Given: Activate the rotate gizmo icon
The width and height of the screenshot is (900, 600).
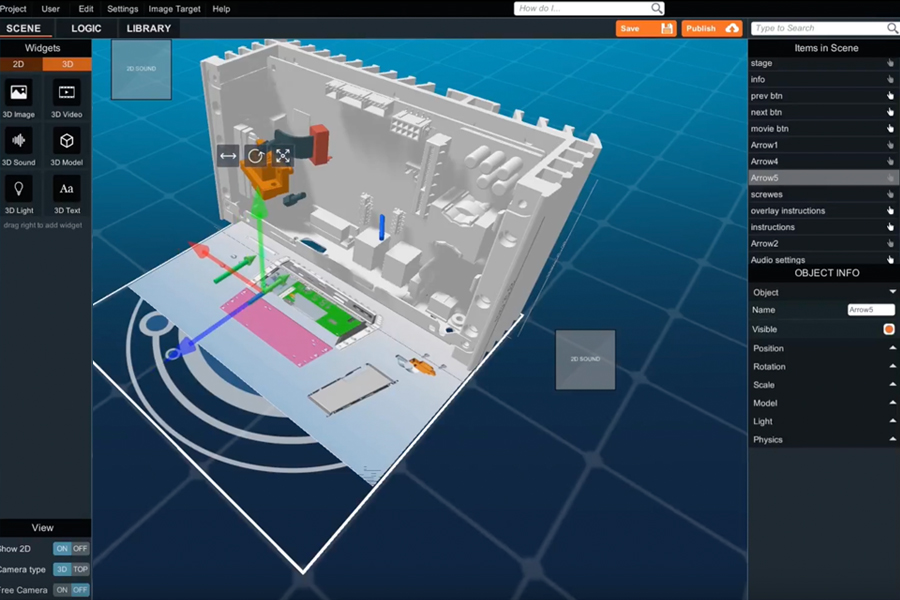Looking at the screenshot, I should 255,156.
